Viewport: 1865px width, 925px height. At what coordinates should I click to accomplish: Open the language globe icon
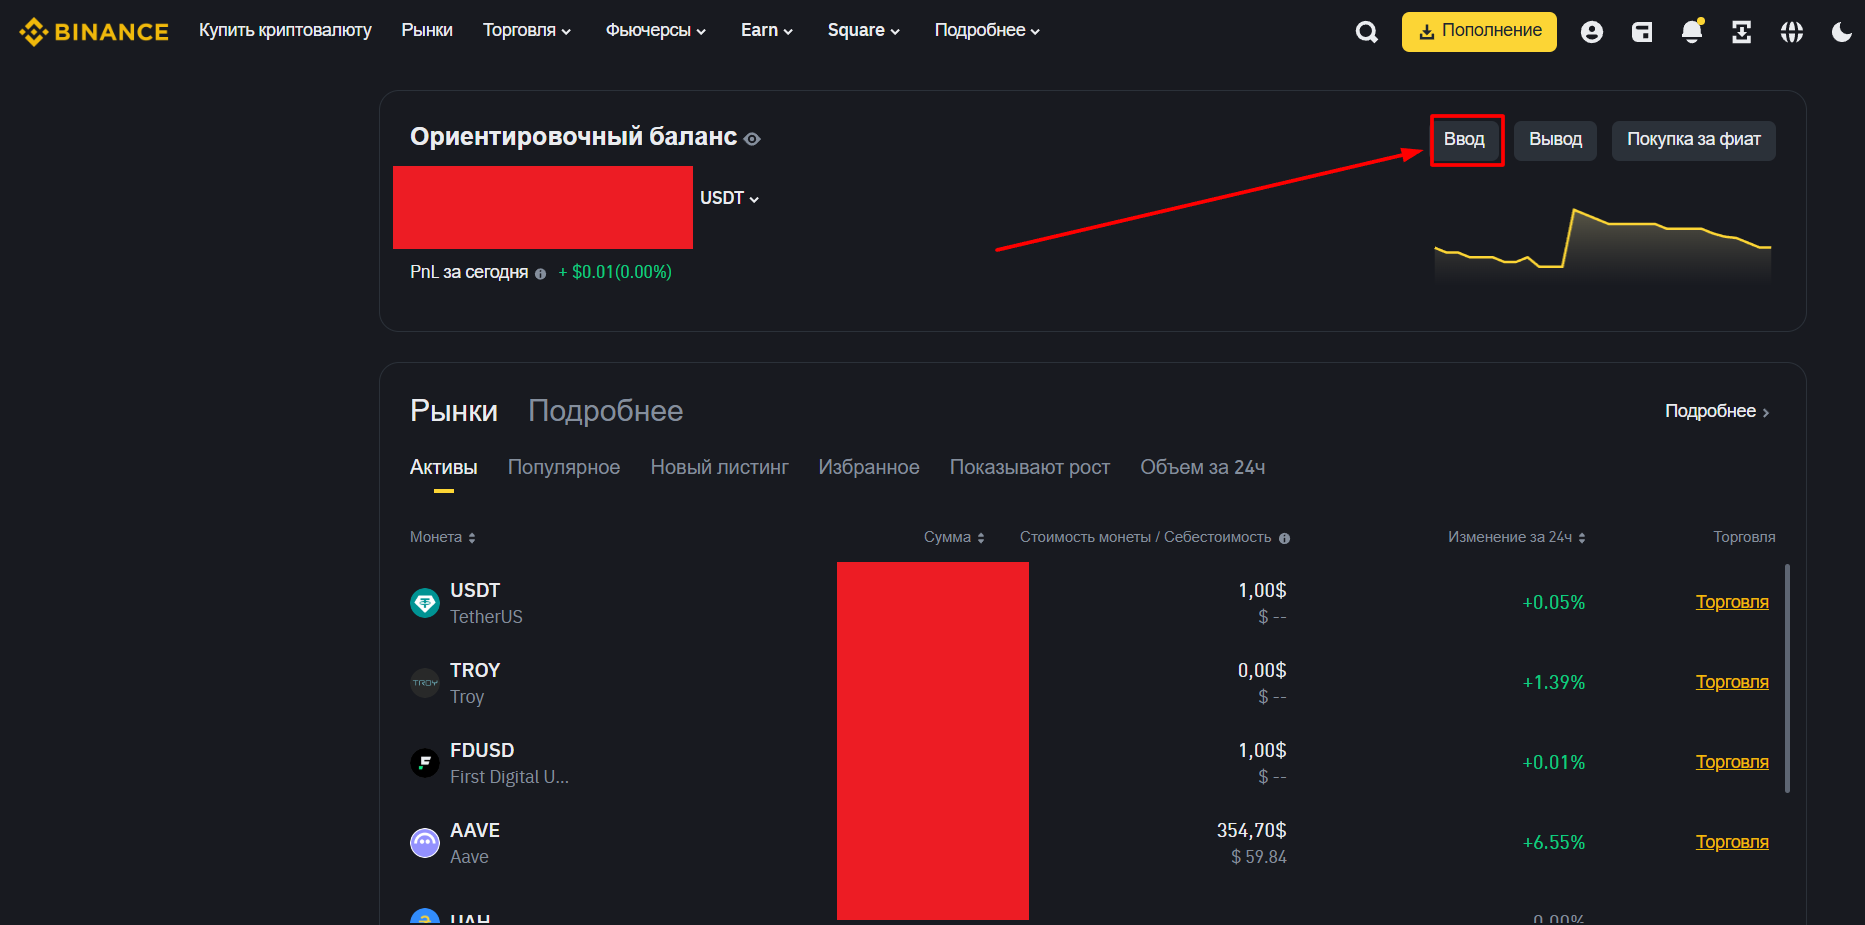click(x=1792, y=32)
